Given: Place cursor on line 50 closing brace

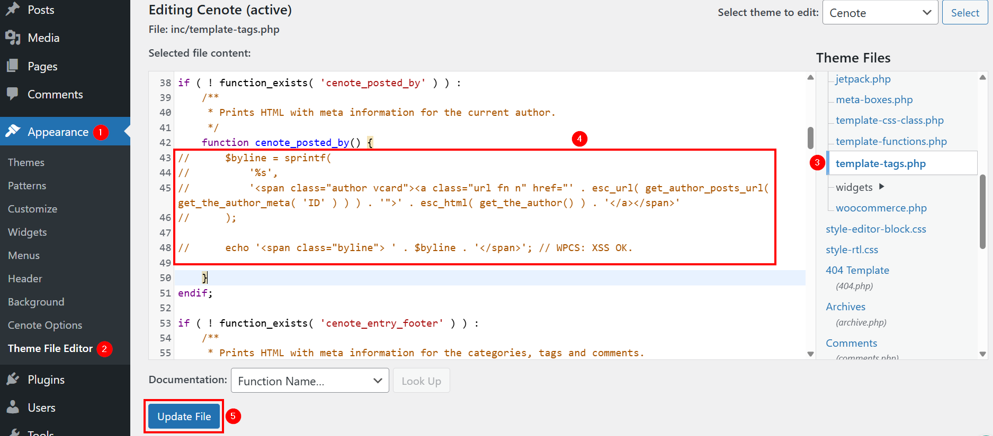Looking at the screenshot, I should (x=205, y=278).
